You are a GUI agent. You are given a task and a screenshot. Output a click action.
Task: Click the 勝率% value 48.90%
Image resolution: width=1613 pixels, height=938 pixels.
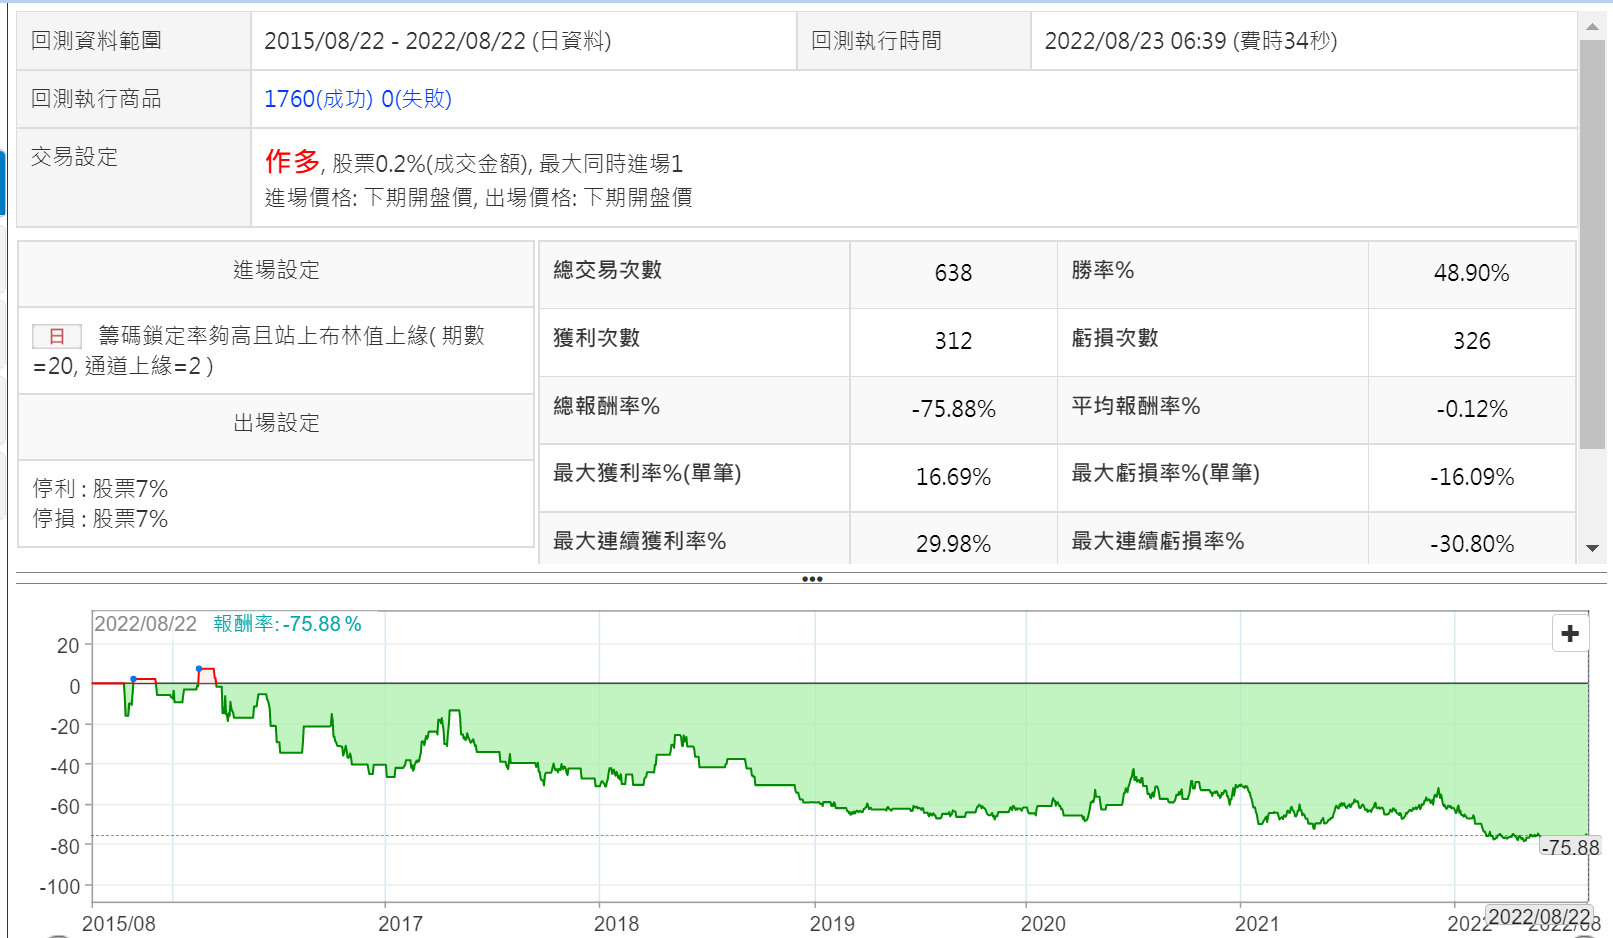click(1471, 273)
